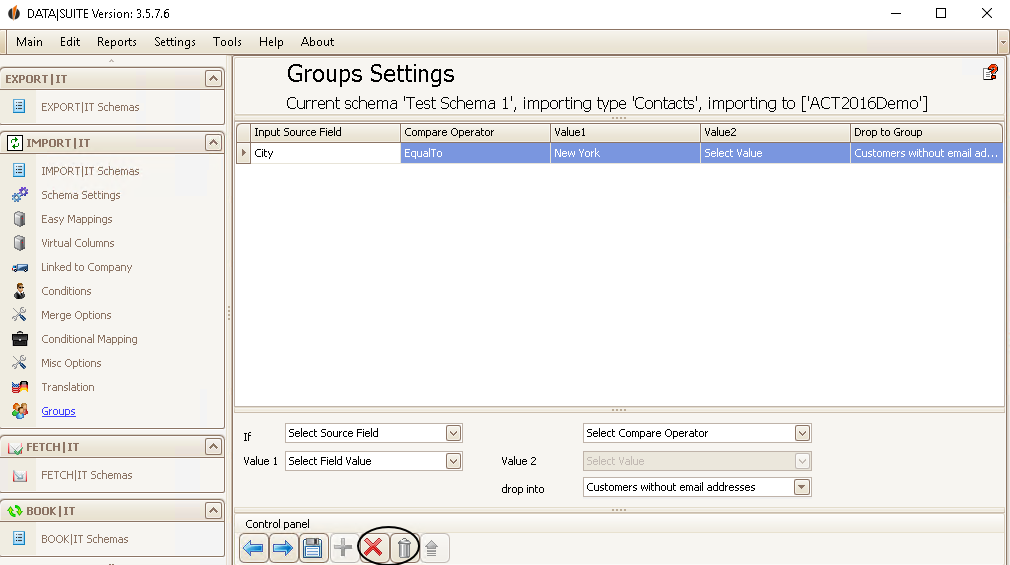
Task: Click the Virtual Columns icon
Action: pyautogui.click(x=19, y=242)
